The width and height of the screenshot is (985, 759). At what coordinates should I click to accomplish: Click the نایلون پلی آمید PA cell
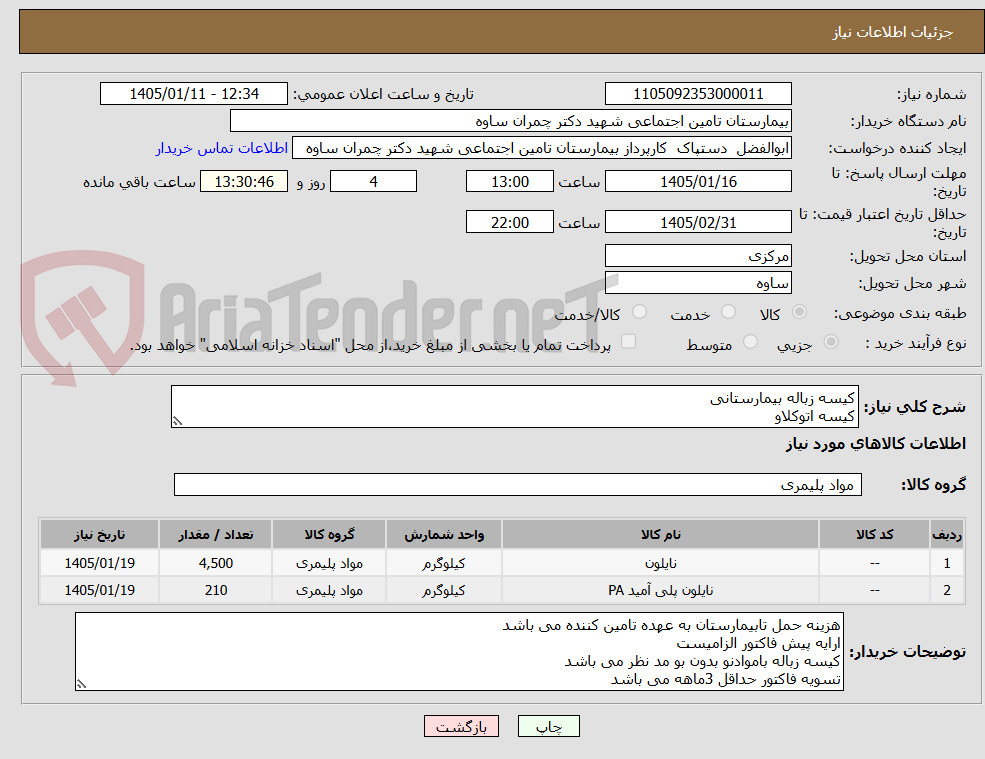tap(660, 590)
